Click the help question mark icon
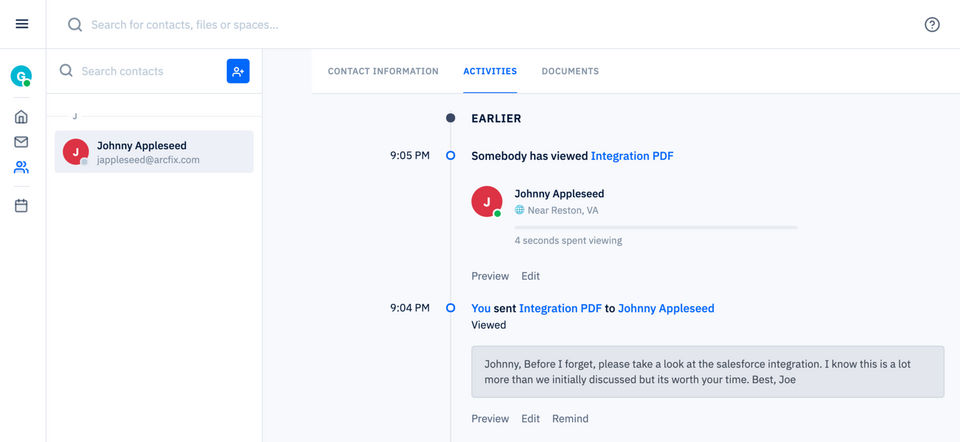This screenshot has width=960, height=442. click(932, 25)
